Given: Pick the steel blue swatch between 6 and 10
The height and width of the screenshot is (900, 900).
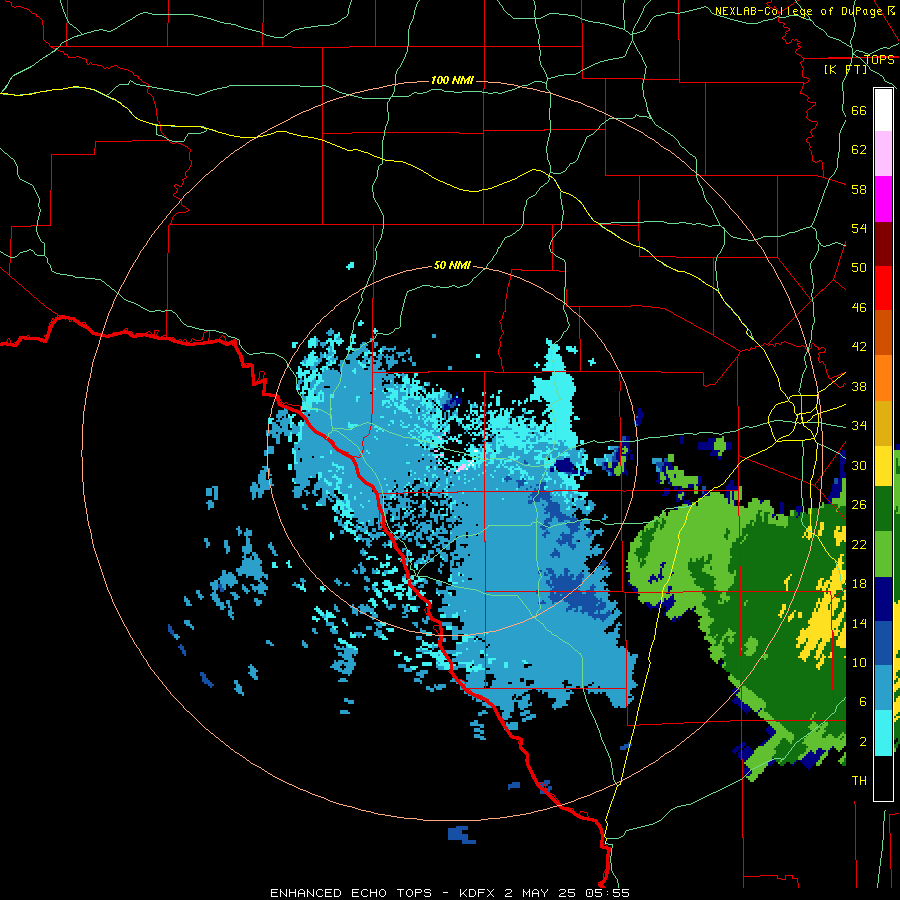Looking at the screenshot, I should click(x=883, y=688).
